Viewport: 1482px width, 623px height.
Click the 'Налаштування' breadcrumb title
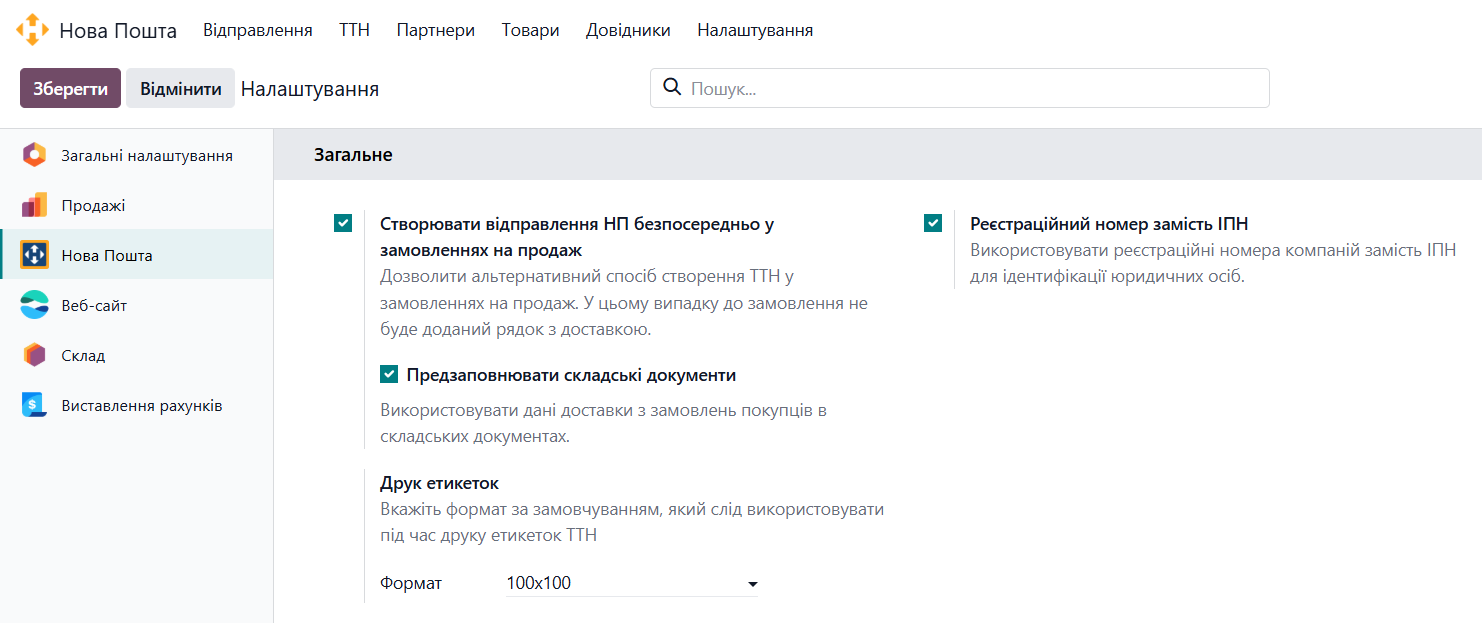tap(310, 89)
